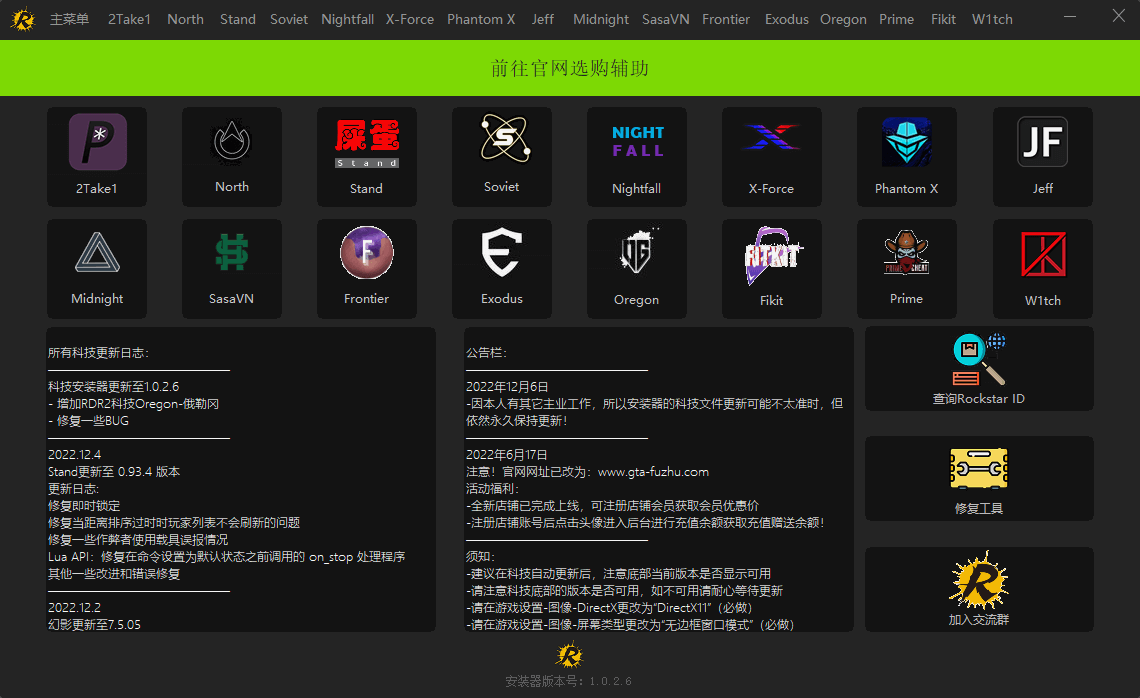This screenshot has height=698, width=1140.
Task: Select the Nightfall logo tile
Action: click(637, 157)
